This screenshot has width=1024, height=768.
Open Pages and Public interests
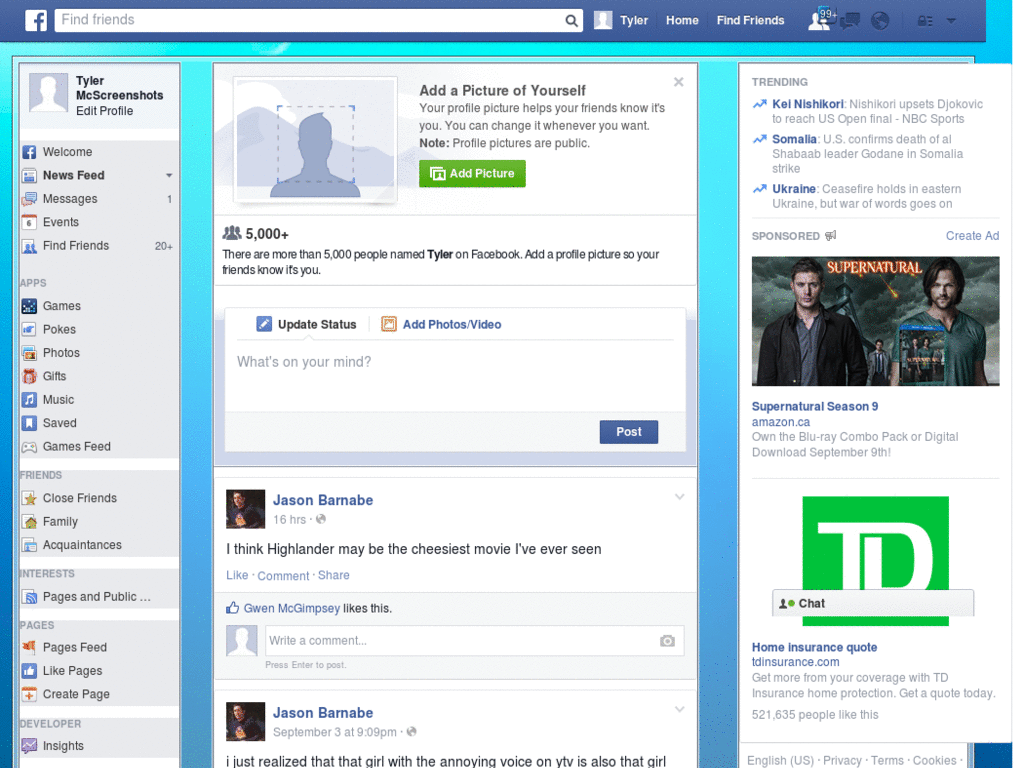pyautogui.click(x=96, y=597)
